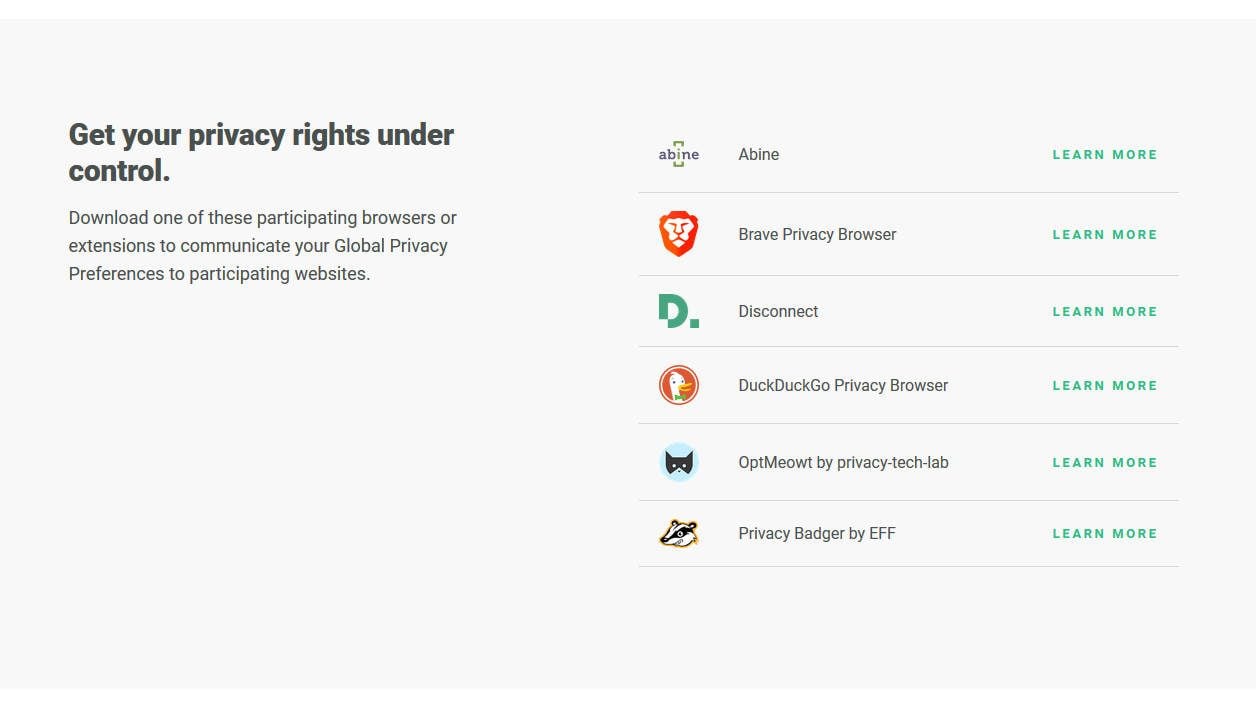The image size is (1256, 708).
Task: Click the DuckDuckGo Privacy Browser label
Action: point(843,385)
